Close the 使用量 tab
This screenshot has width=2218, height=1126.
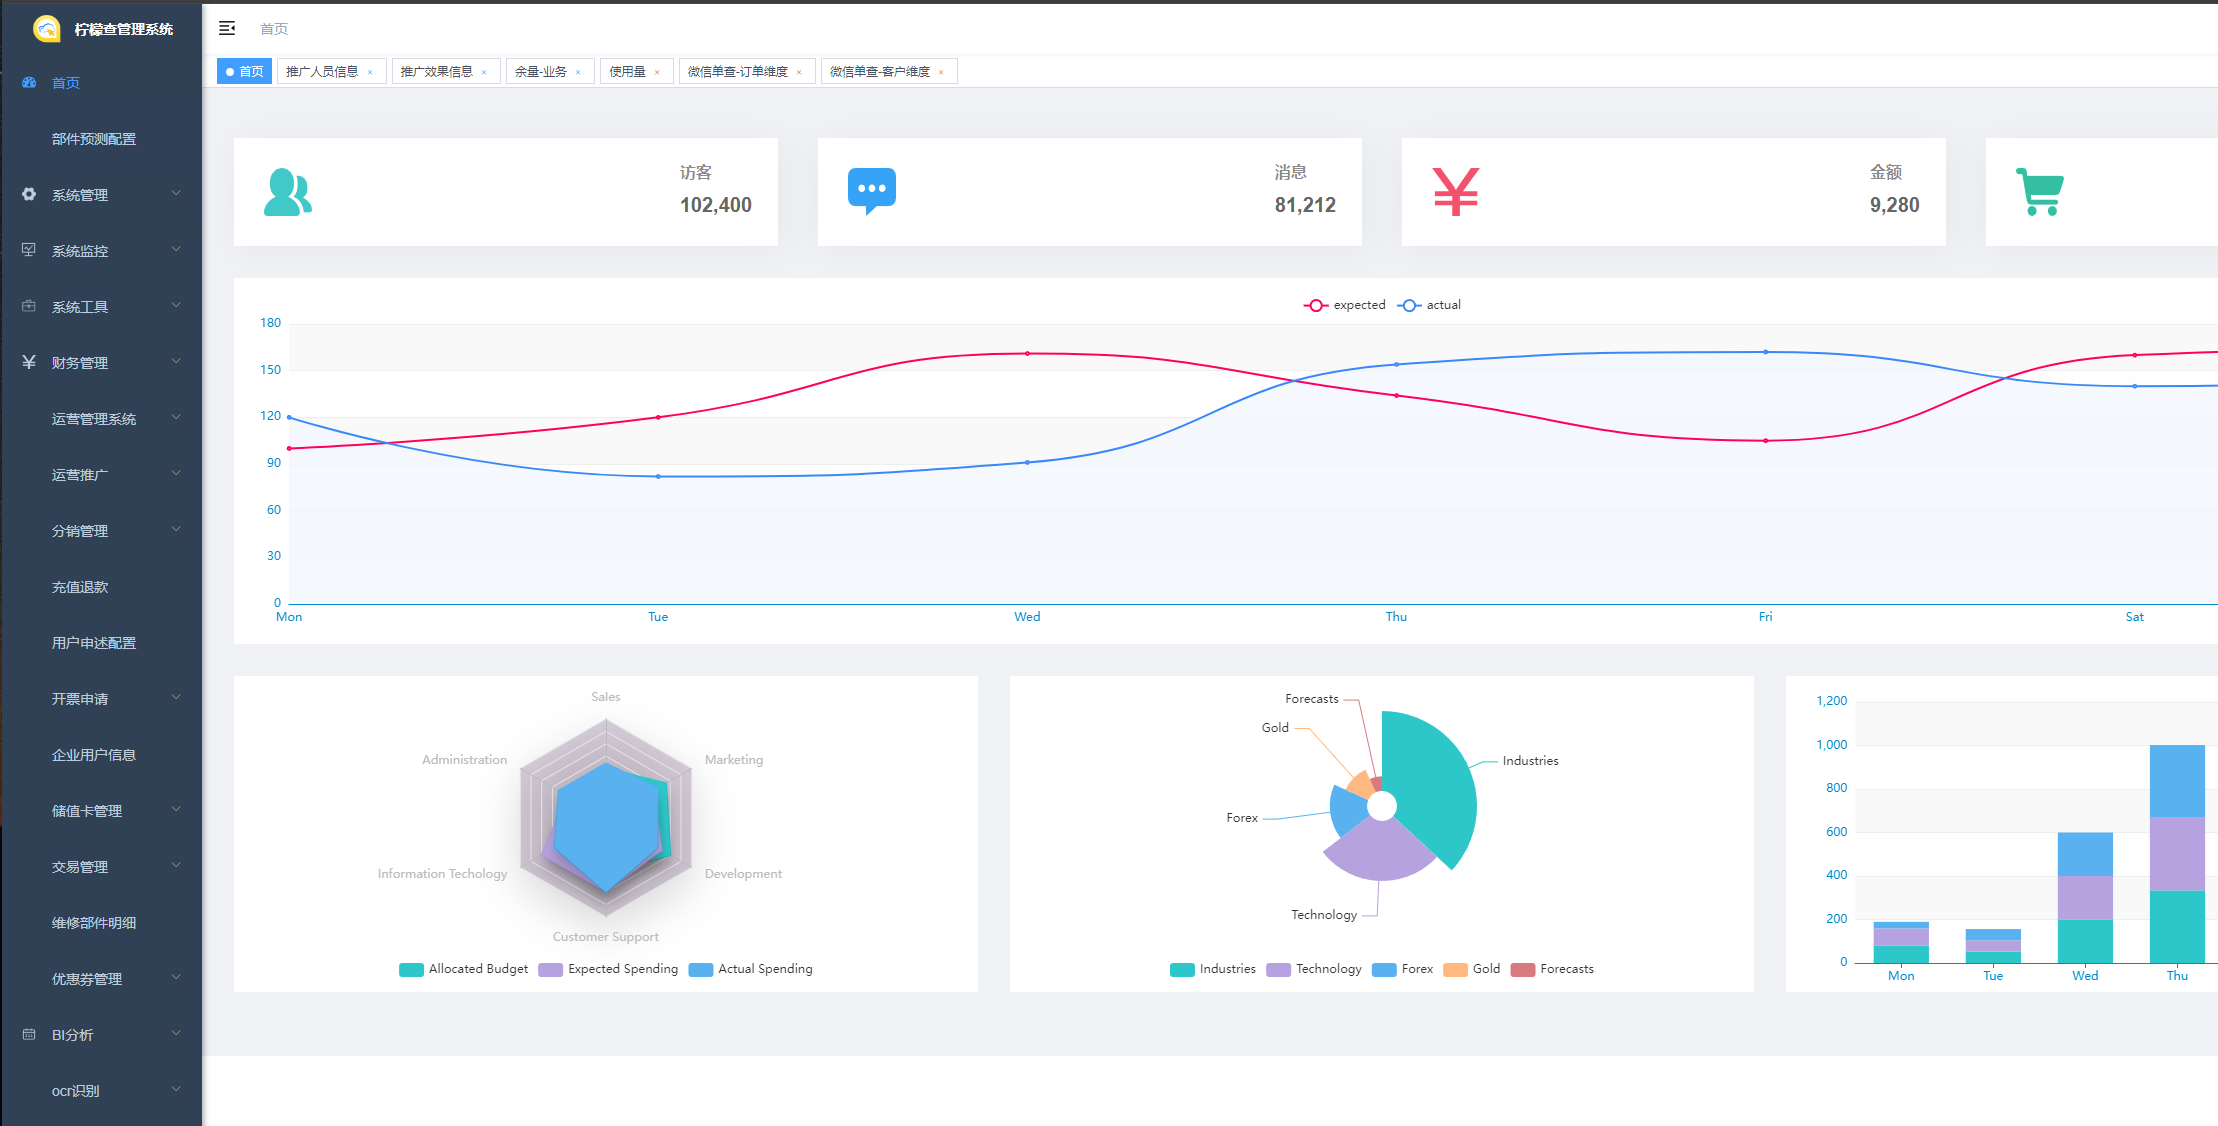coord(657,72)
